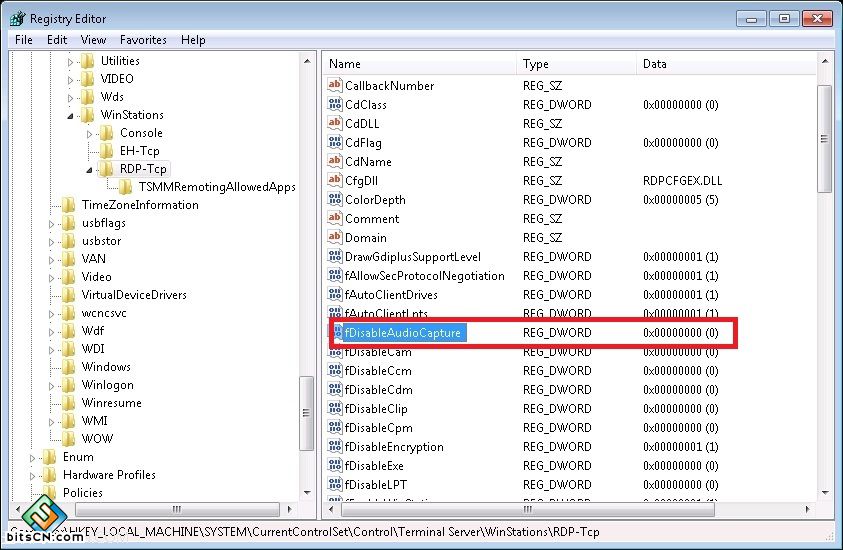Click the tree pane scroll down arrow
The height and width of the screenshot is (550, 843).
tap(307, 492)
